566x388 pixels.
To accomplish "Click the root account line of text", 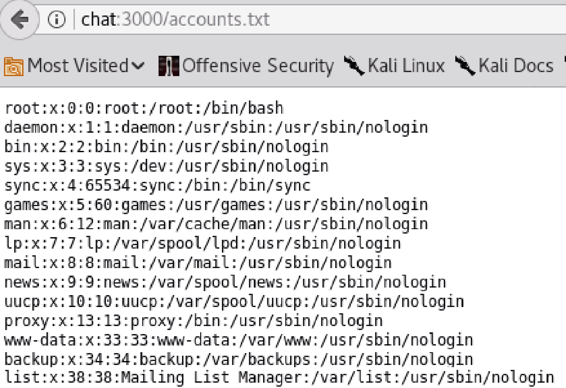I will click(x=144, y=108).
